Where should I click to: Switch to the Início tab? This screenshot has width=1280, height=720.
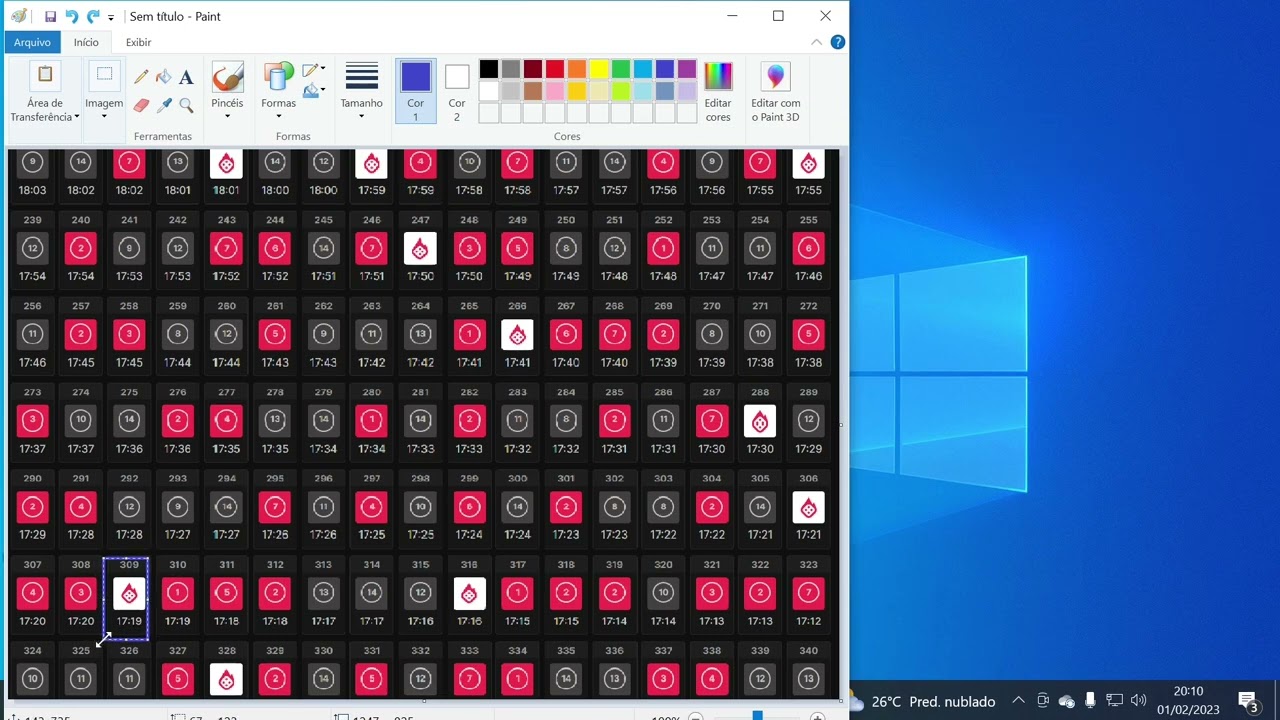pyautogui.click(x=86, y=42)
